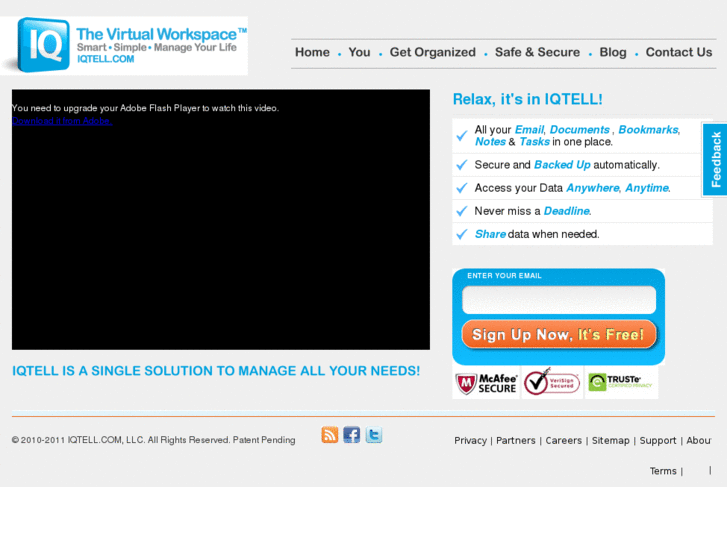Open the RSS feed icon
Image resolution: width=727 pixels, height=545 pixels.
(330, 435)
